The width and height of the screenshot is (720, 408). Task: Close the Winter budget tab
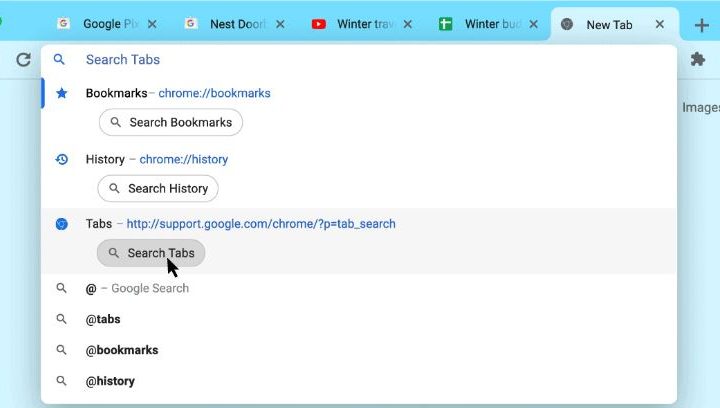(x=533, y=24)
